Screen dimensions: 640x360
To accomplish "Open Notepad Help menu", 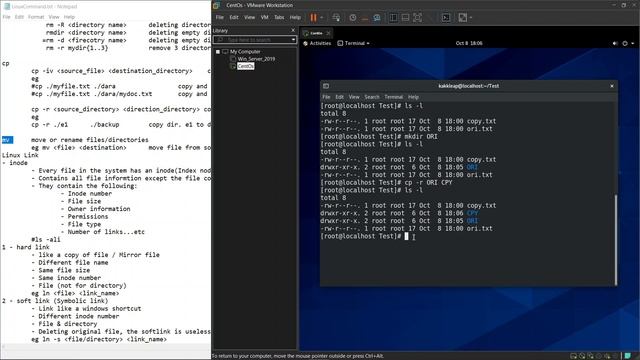I will pos(69,17).
